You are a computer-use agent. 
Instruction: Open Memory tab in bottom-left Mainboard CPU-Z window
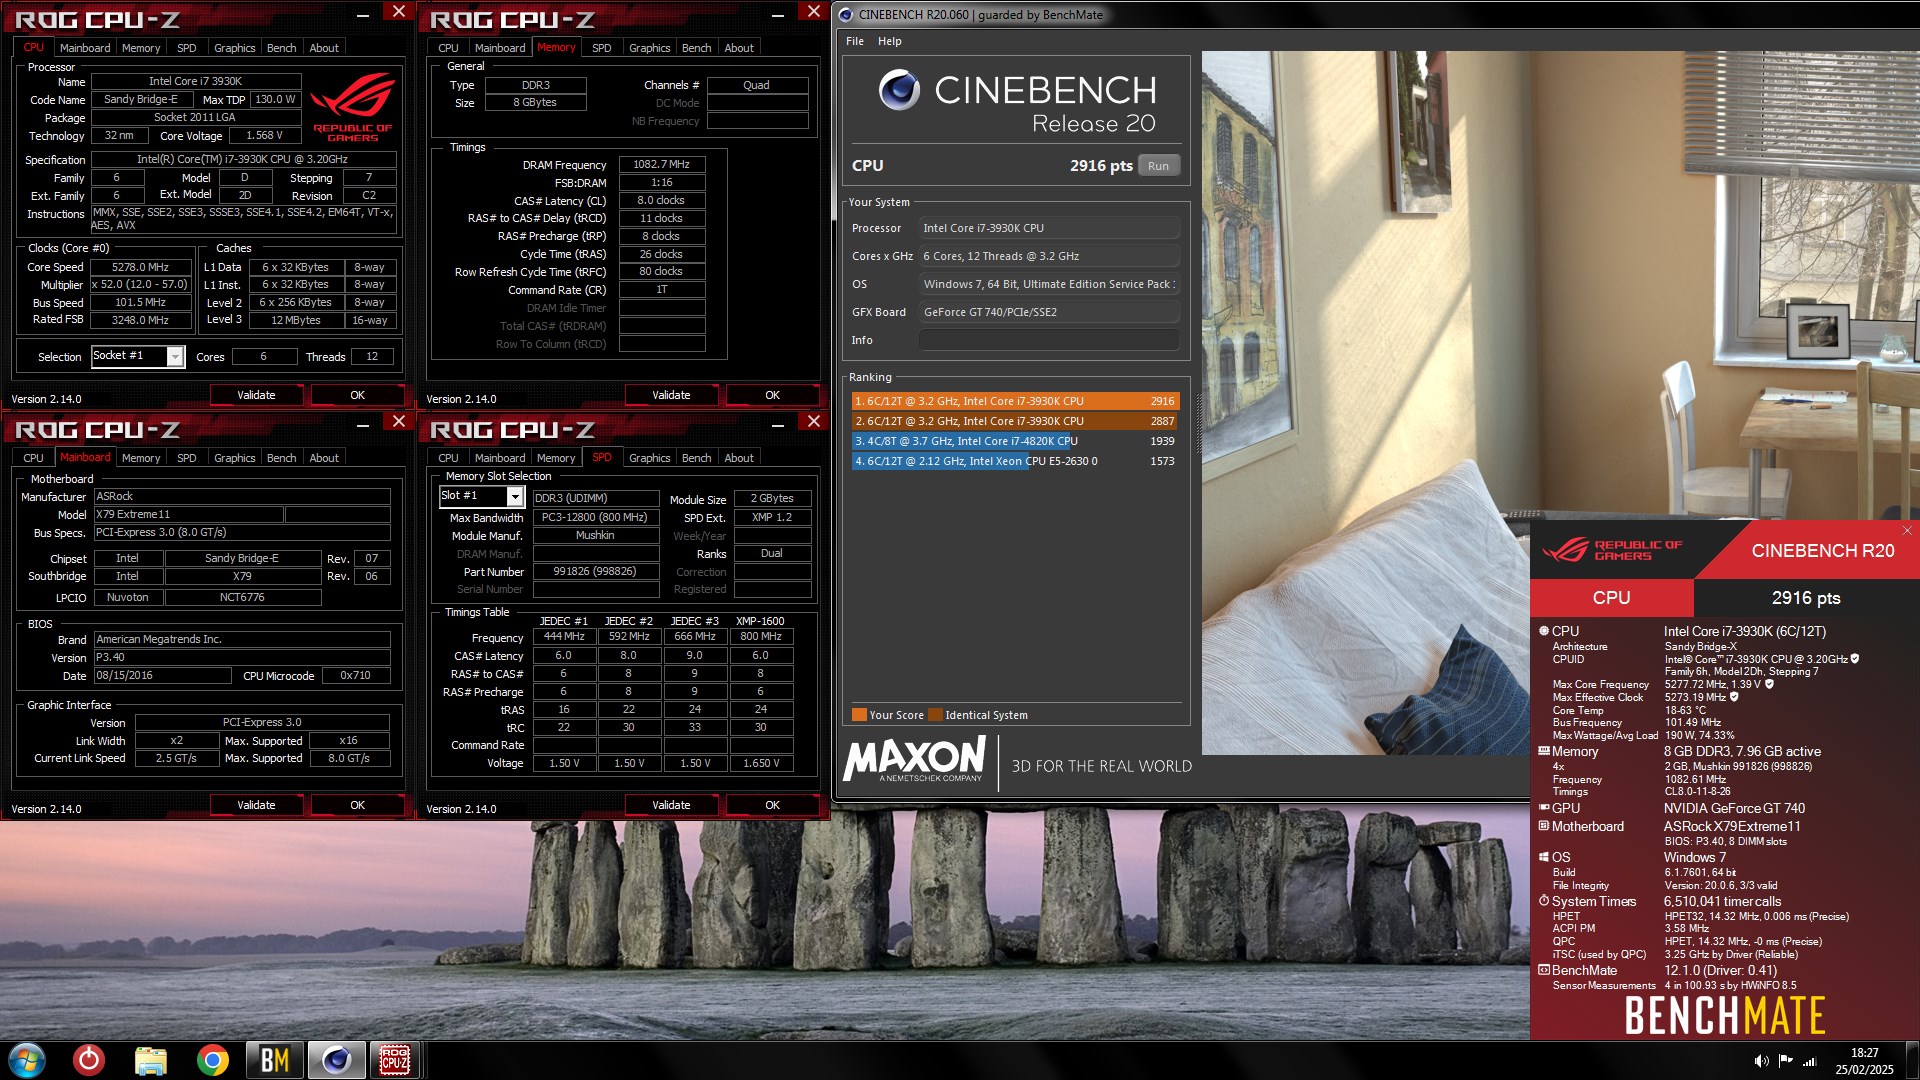point(141,458)
